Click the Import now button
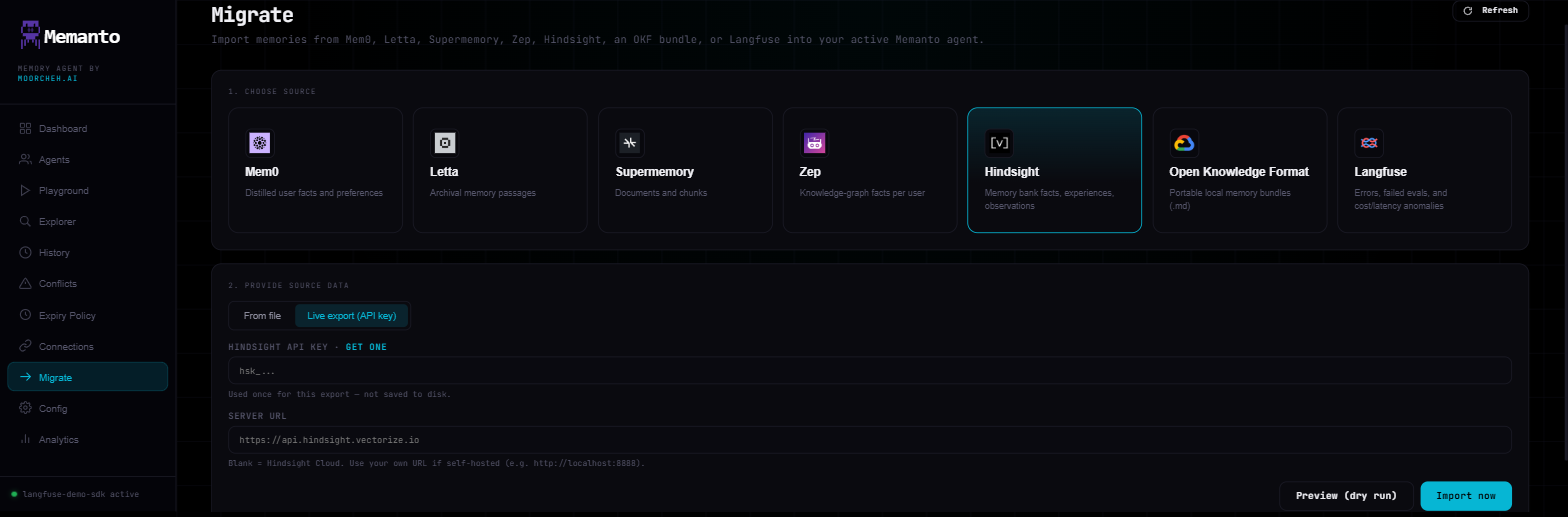1568x517 pixels. click(x=1466, y=496)
